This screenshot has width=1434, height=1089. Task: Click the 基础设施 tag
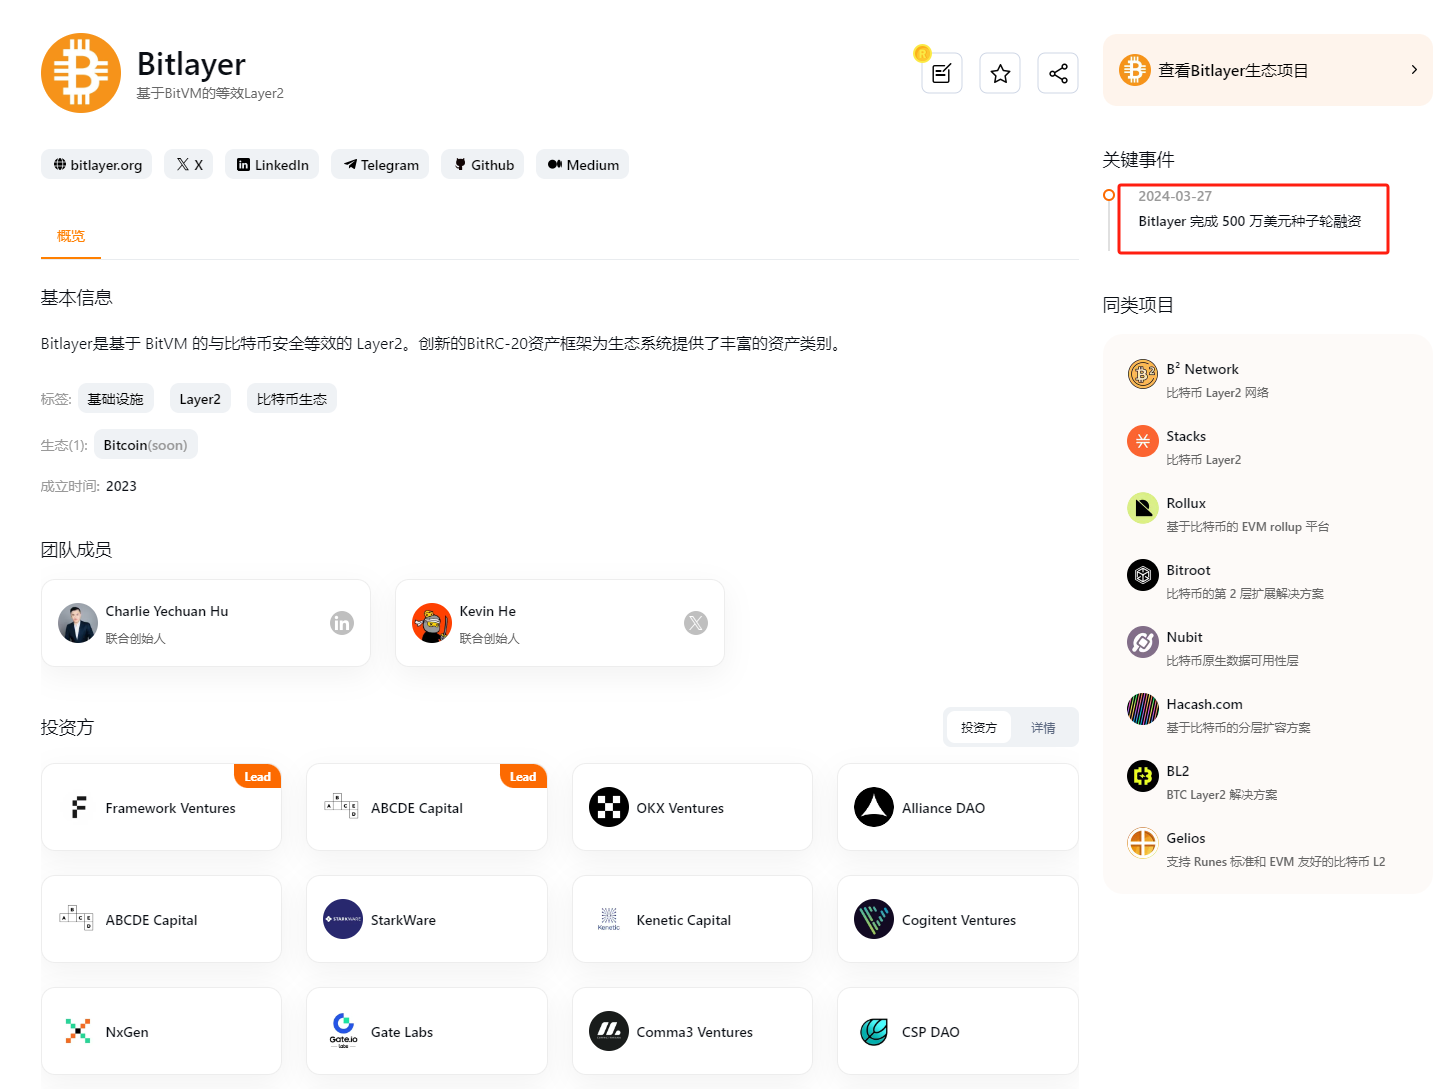click(x=116, y=398)
